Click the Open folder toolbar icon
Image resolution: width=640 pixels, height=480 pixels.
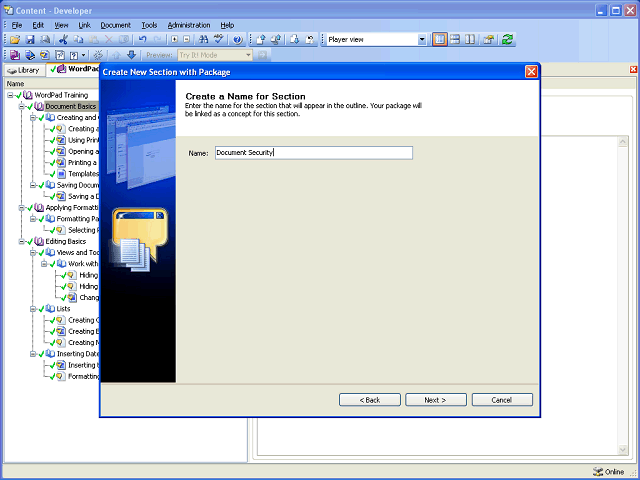tap(15, 40)
